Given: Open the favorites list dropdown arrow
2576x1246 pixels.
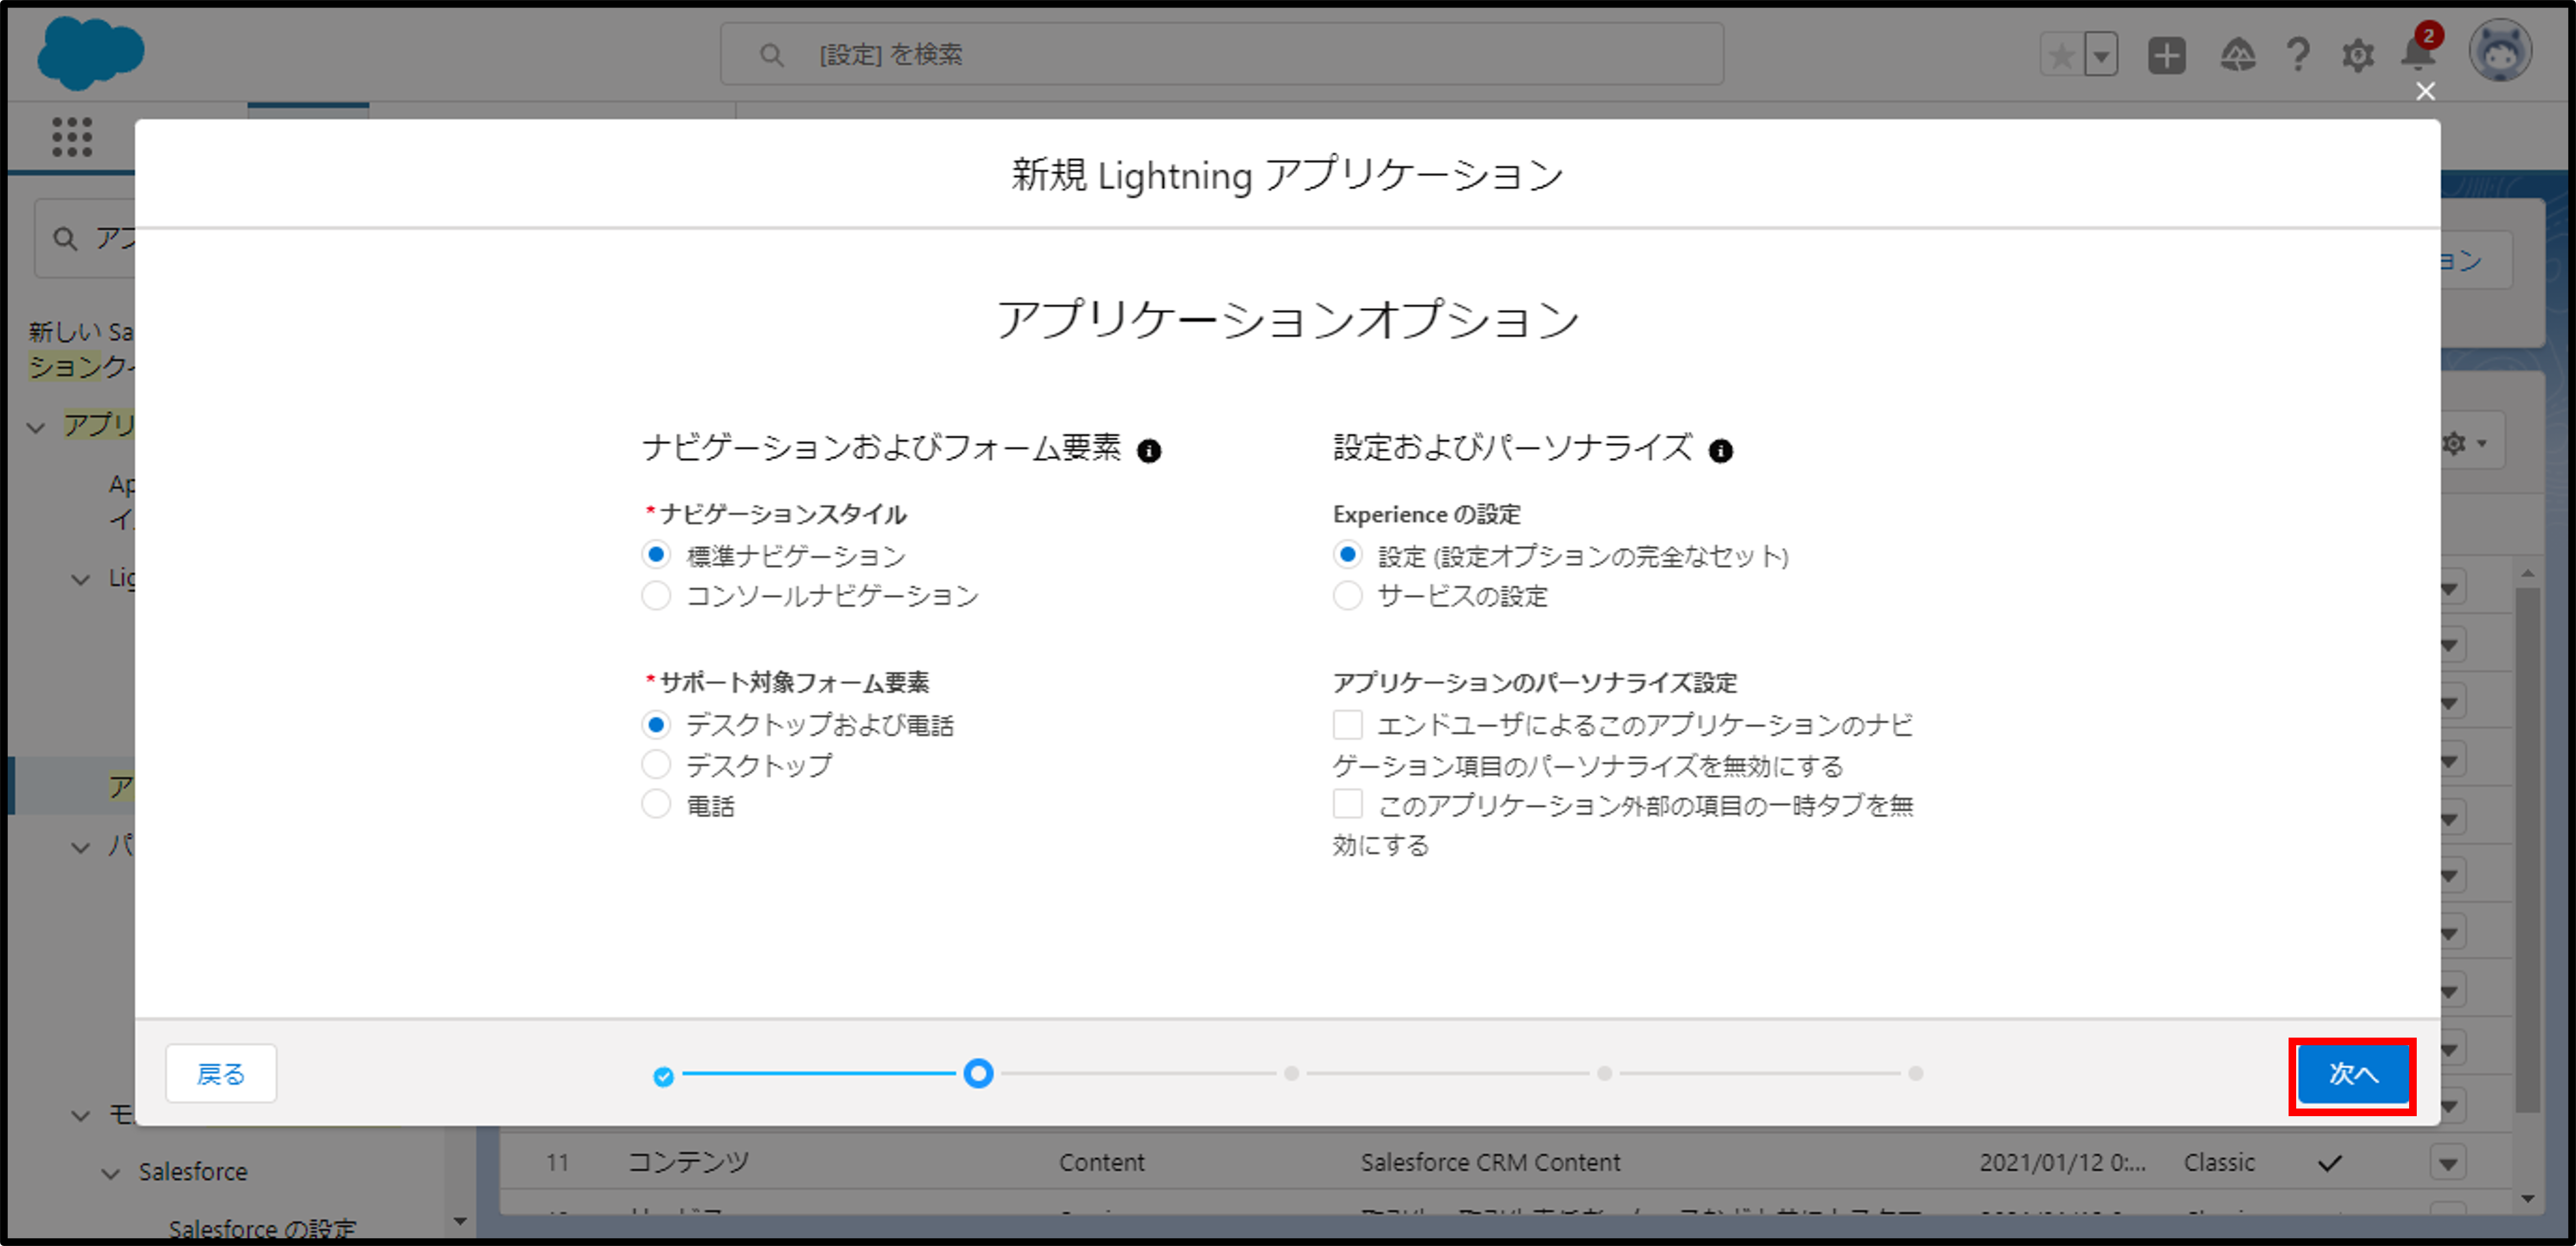Looking at the screenshot, I should (x=2101, y=55).
